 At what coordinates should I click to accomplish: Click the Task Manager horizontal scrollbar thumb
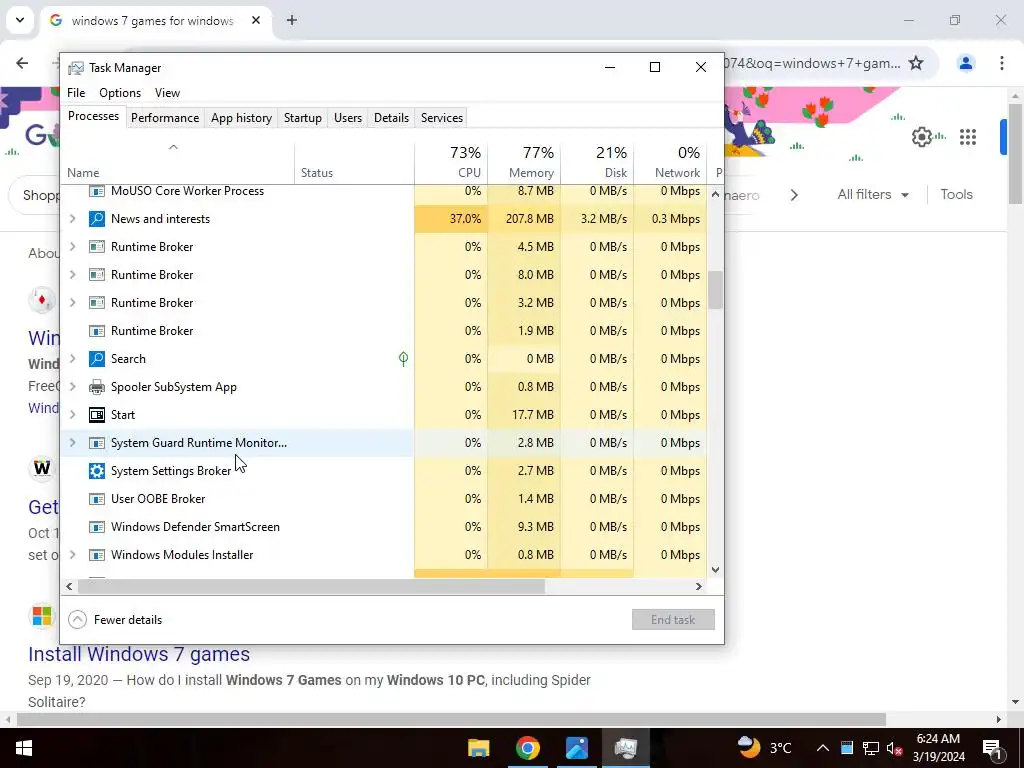point(312,586)
